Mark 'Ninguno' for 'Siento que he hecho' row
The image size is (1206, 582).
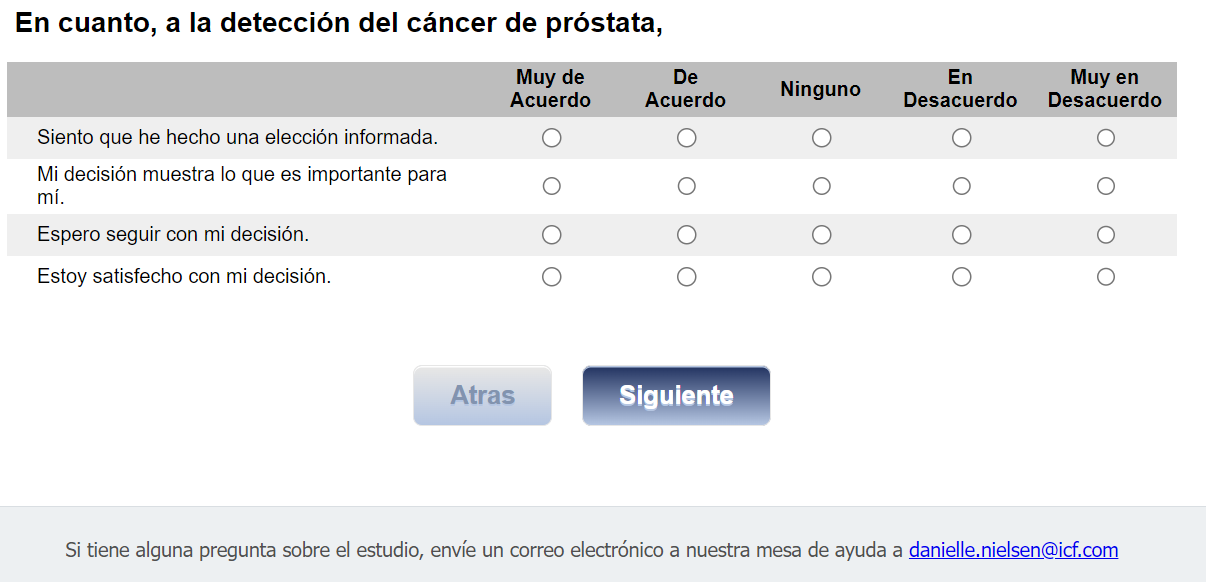[x=821, y=138]
